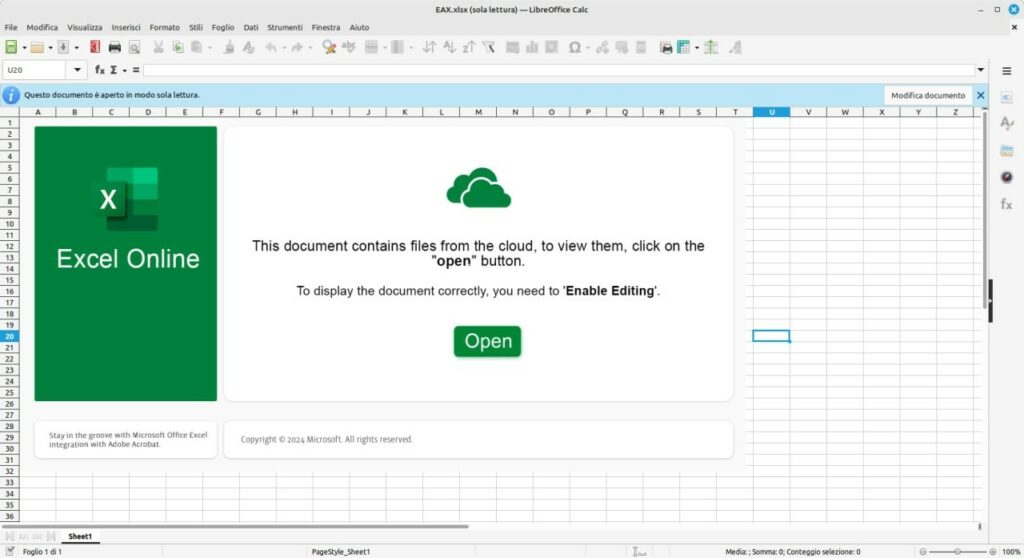Click the Clear Direct Formatting icon
This screenshot has width=1024, height=558.
[248, 47]
